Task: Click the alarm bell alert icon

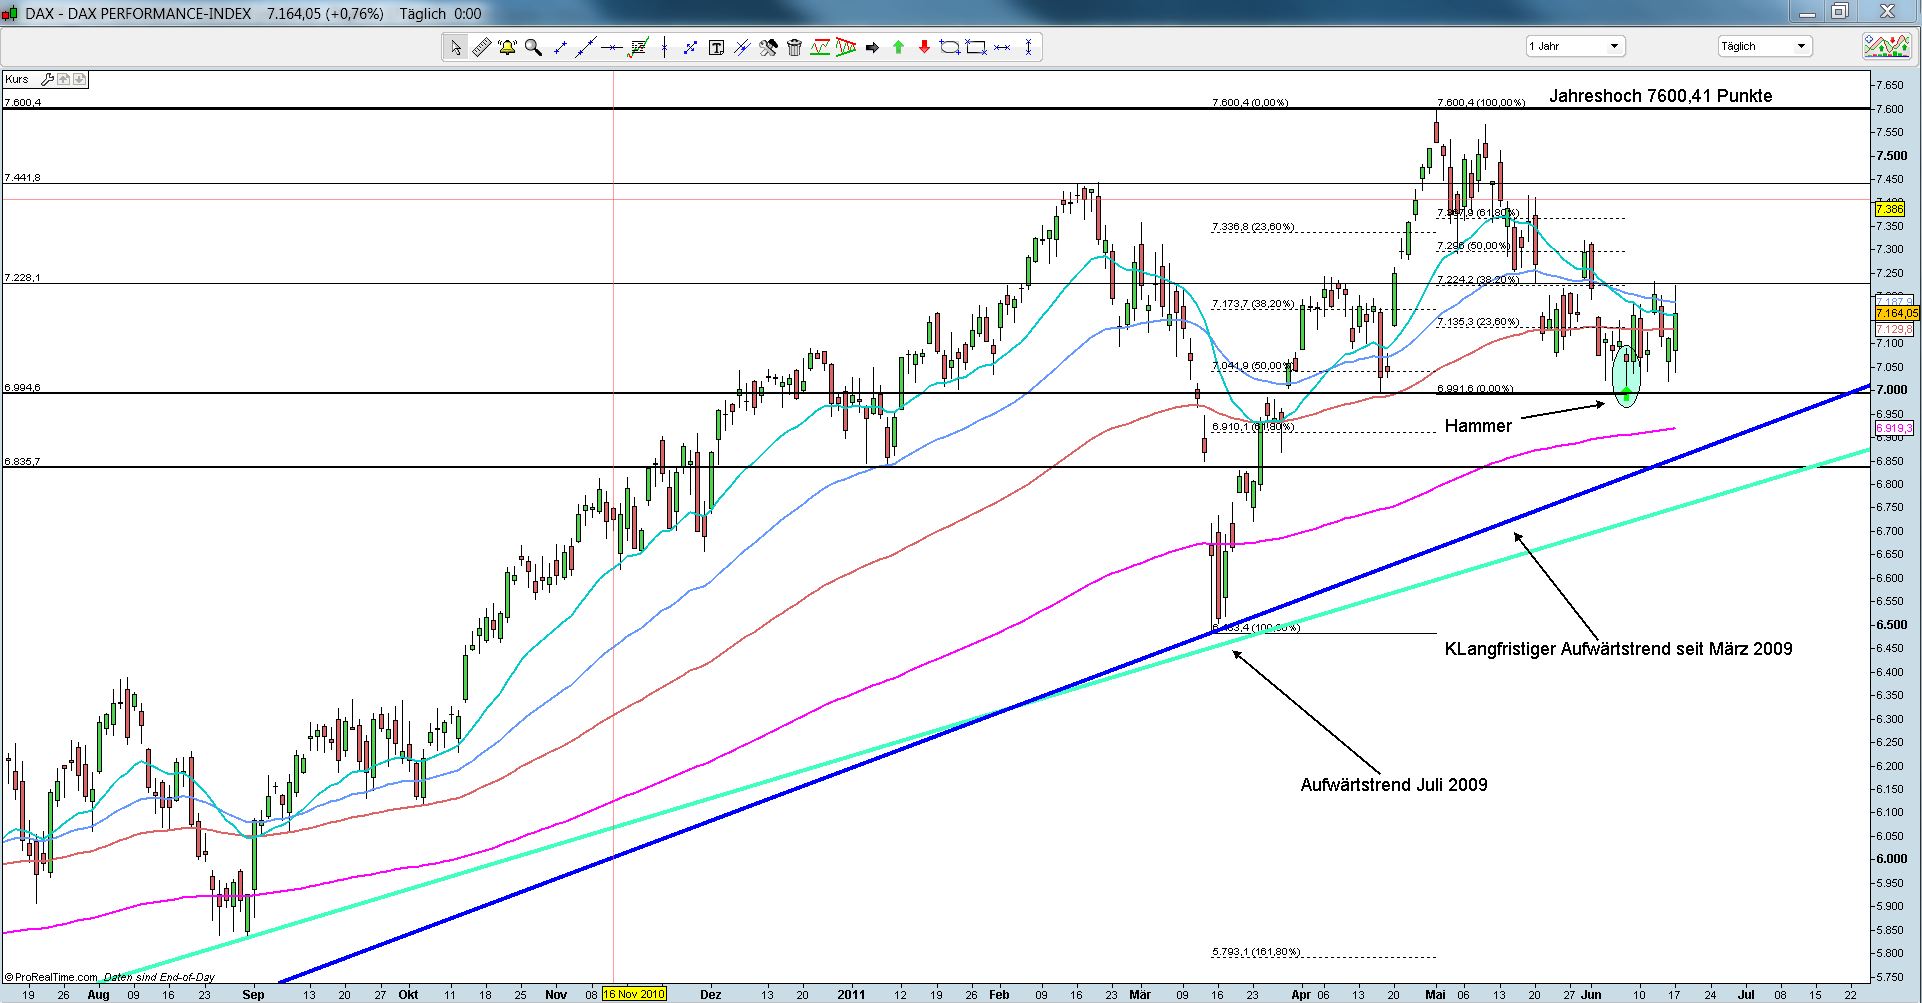Action: click(x=507, y=47)
